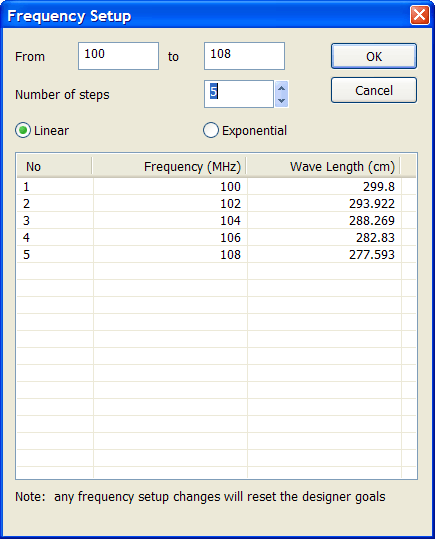The image size is (435, 539).
Task: Click the Cancel button
Action: point(374,90)
